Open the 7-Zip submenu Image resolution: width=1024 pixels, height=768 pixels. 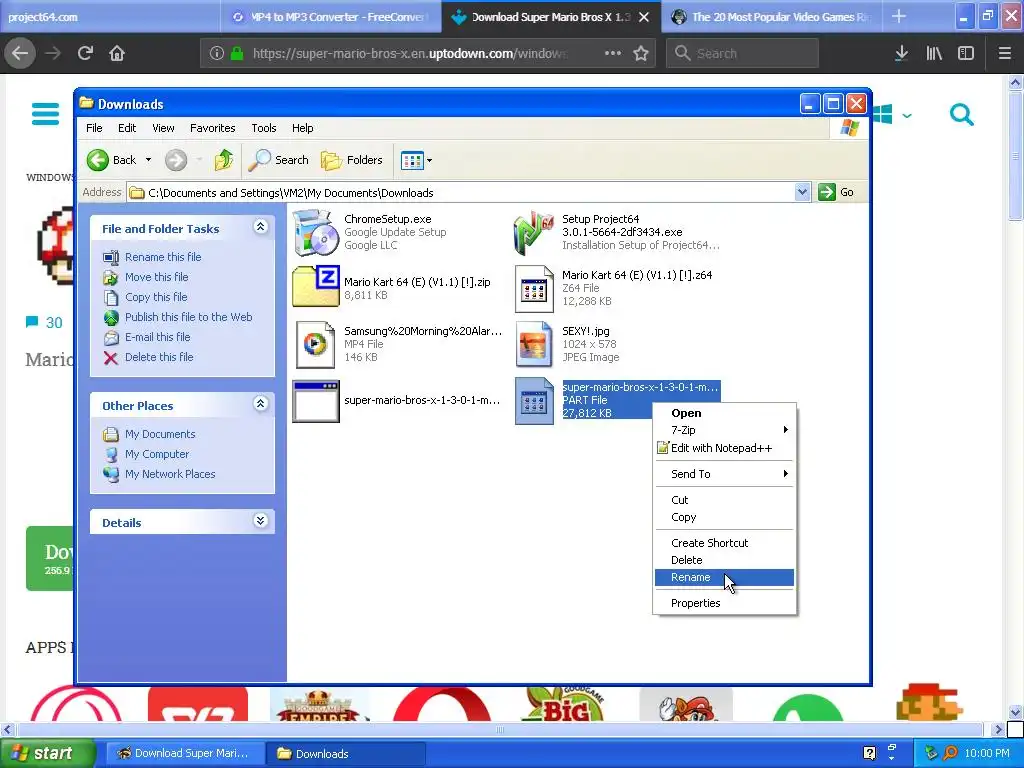[x=724, y=430]
